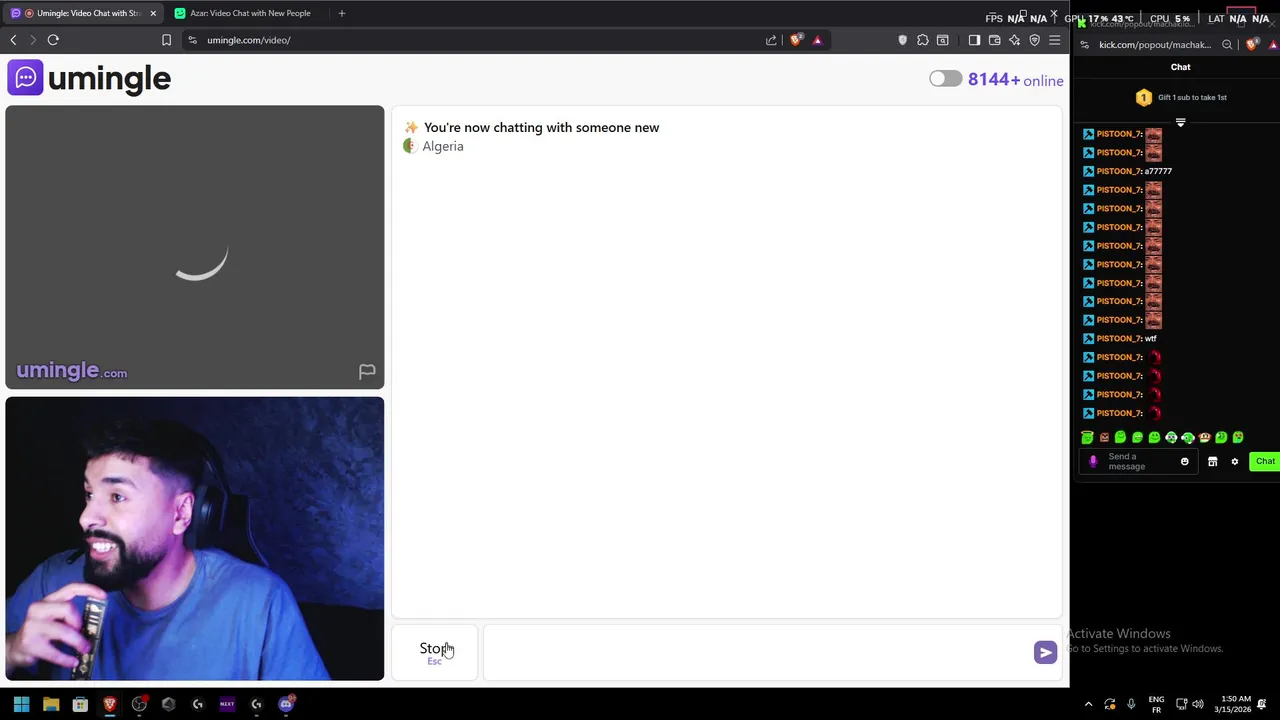Viewport: 1280px width, 720px height.
Task: Open the browser extensions puzzle icon
Action: pos(922,40)
